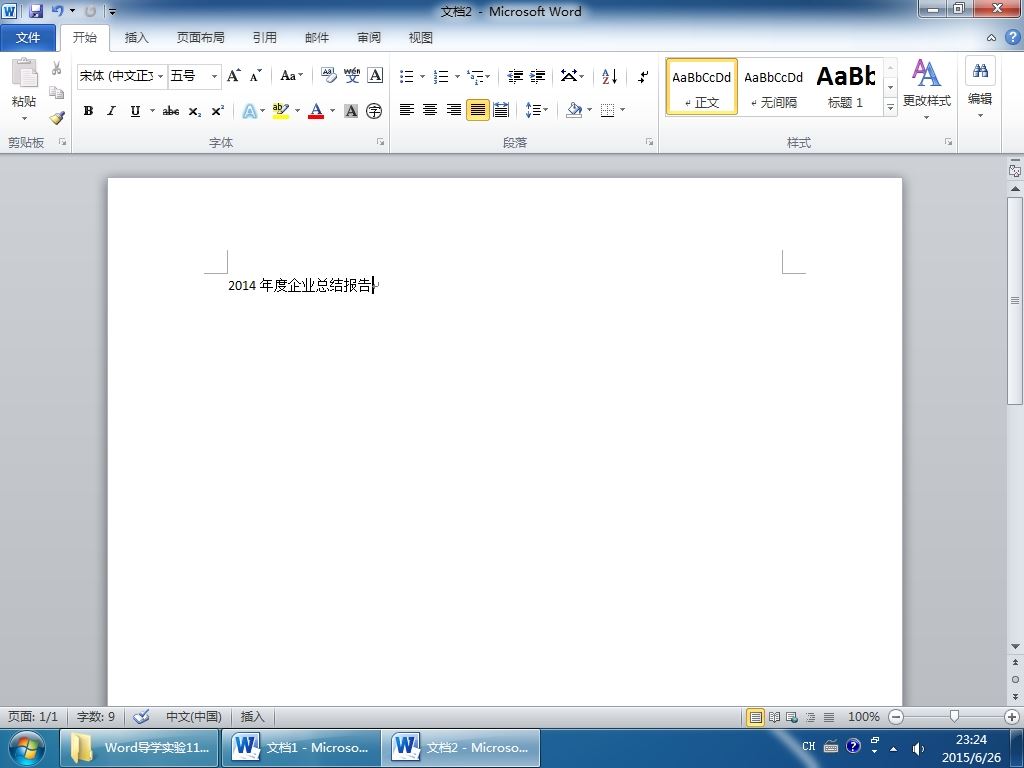The width and height of the screenshot is (1024, 768).
Task: Click the Clear Formatting eraser icon
Action: [328, 76]
